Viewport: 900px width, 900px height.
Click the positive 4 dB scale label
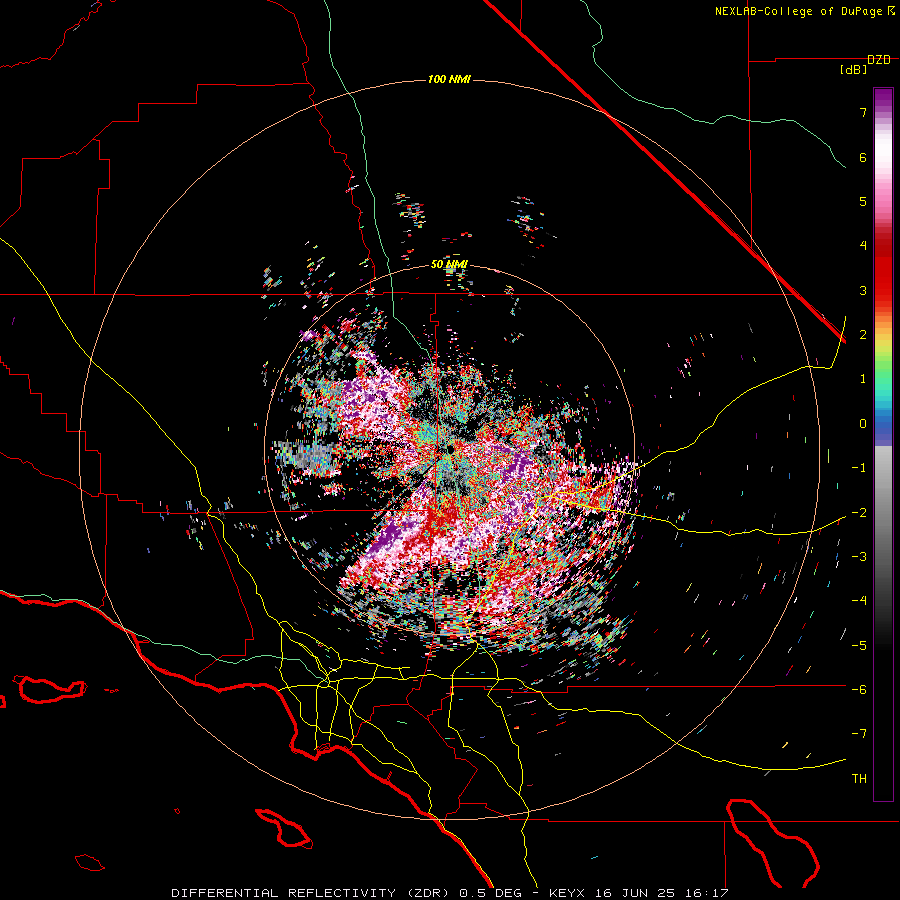(863, 246)
